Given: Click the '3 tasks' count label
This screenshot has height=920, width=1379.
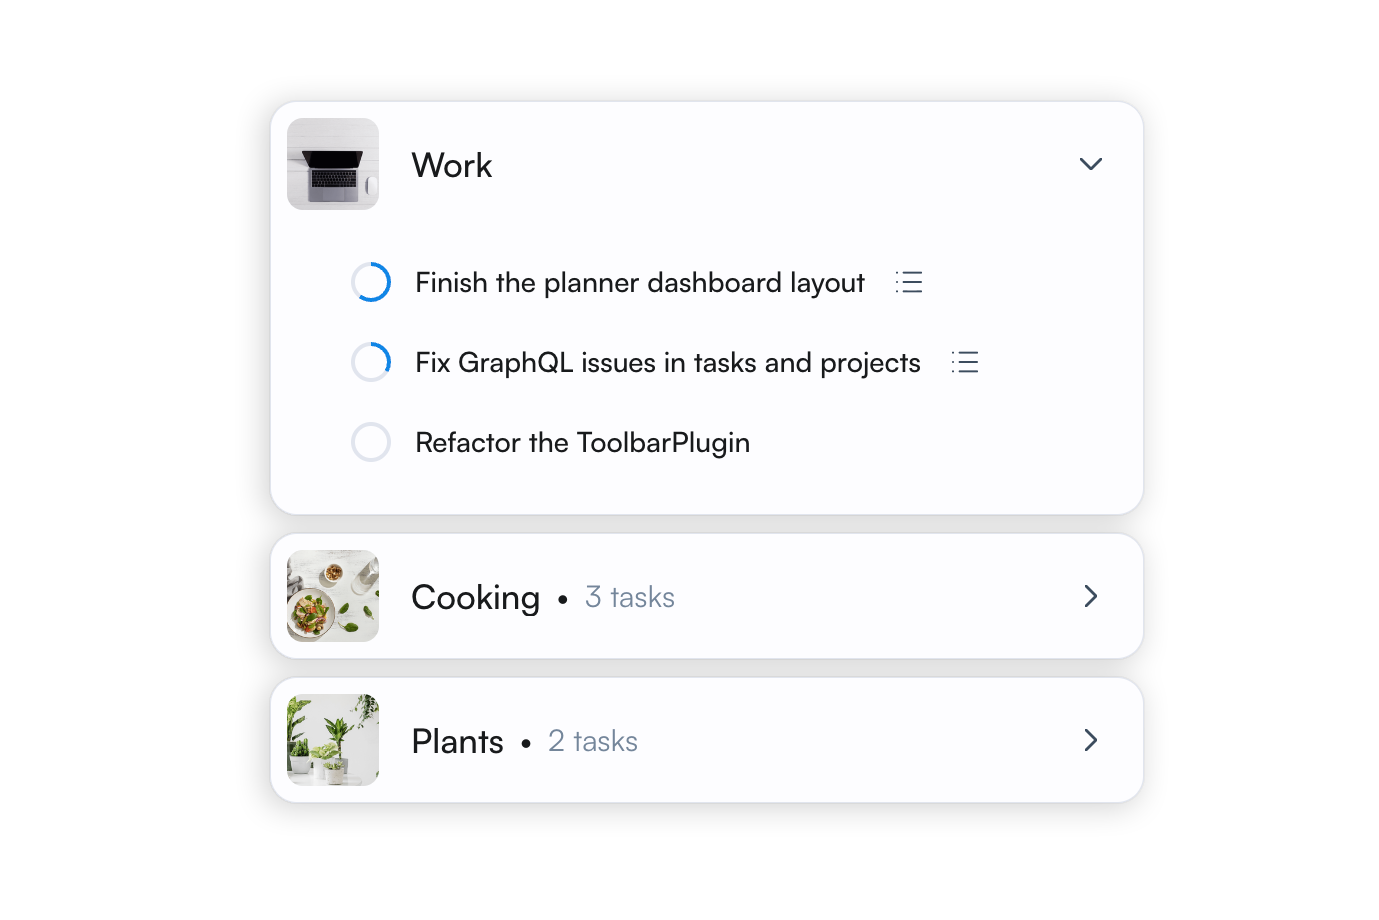Looking at the screenshot, I should (630, 597).
